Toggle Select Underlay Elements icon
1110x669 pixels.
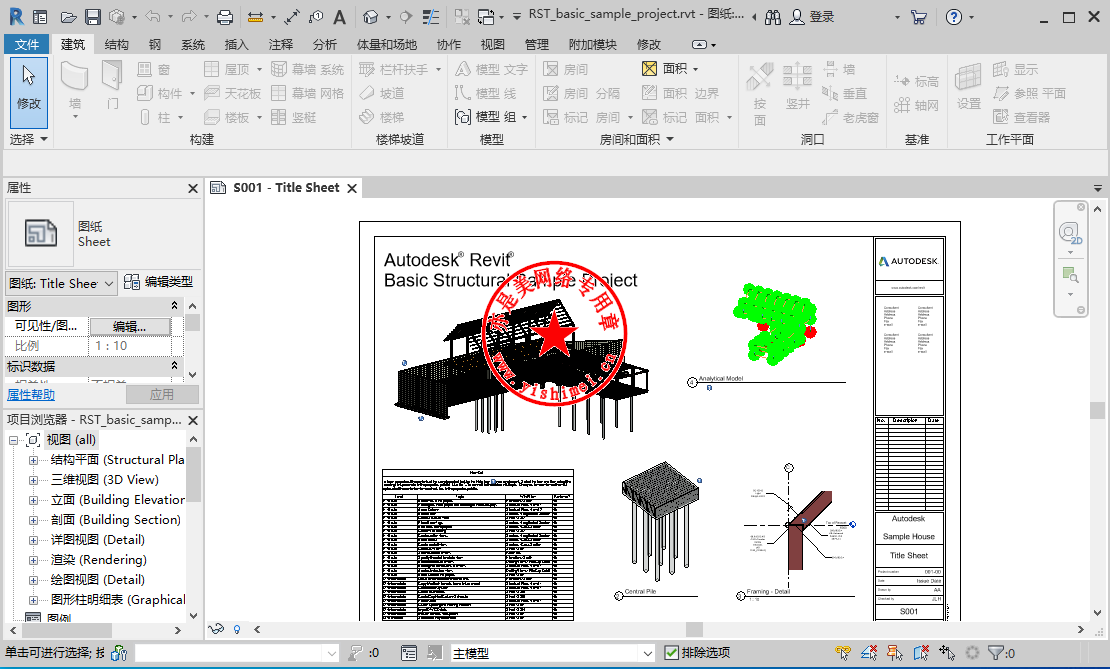click(869, 653)
